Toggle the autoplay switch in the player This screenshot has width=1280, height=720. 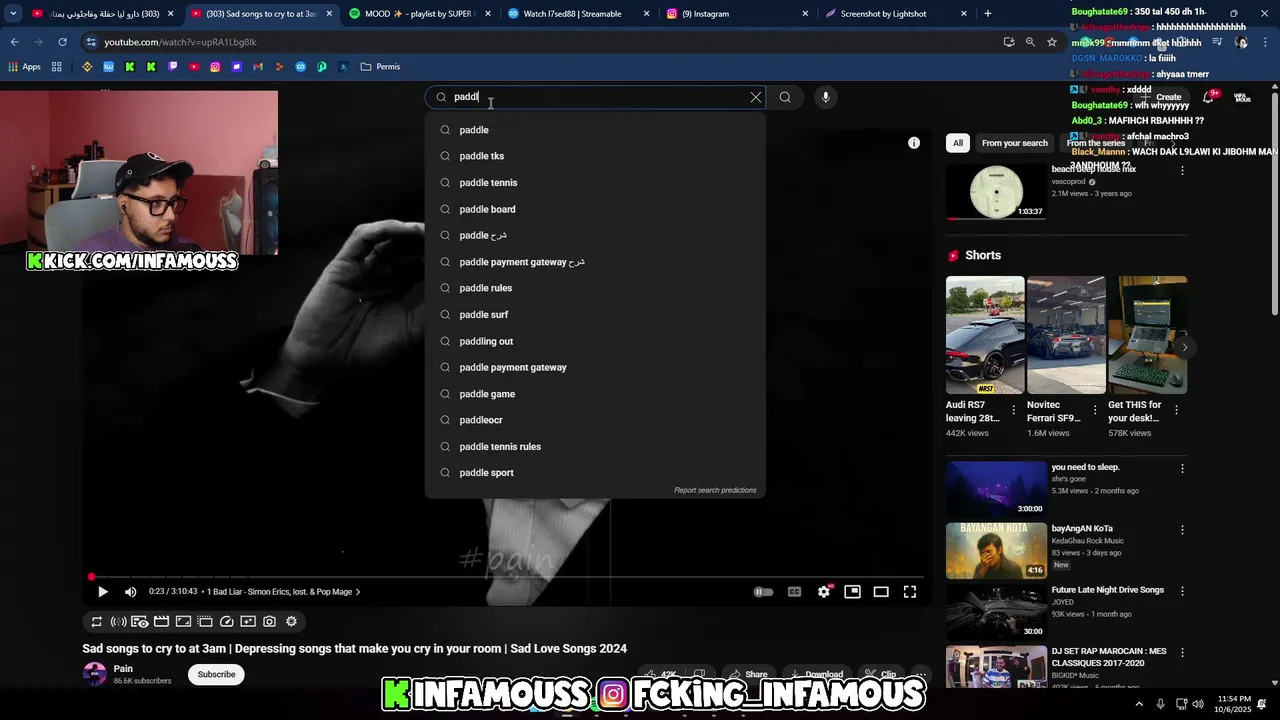763,592
